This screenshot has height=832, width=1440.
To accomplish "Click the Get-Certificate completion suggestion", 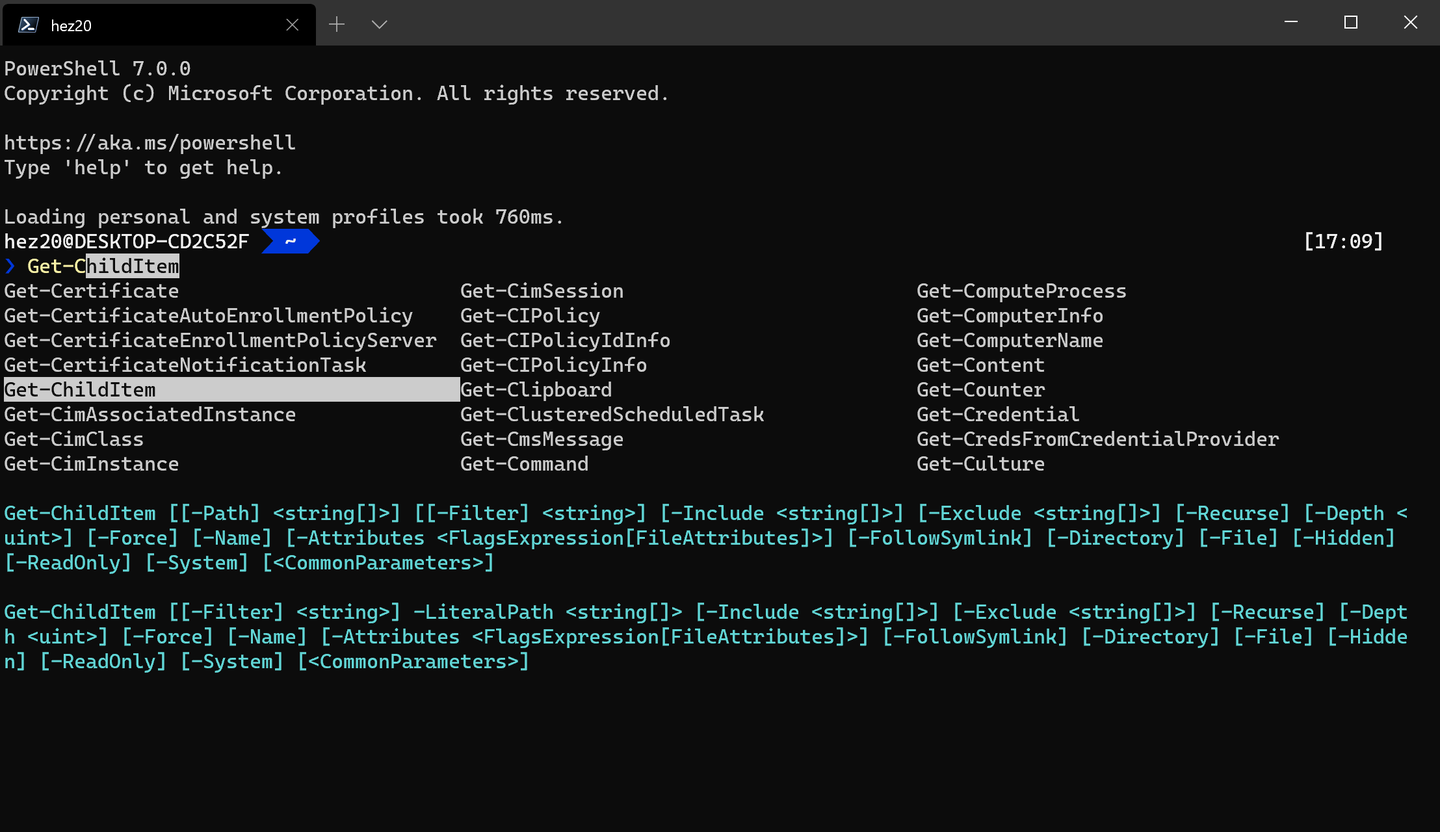I will pos(91,290).
